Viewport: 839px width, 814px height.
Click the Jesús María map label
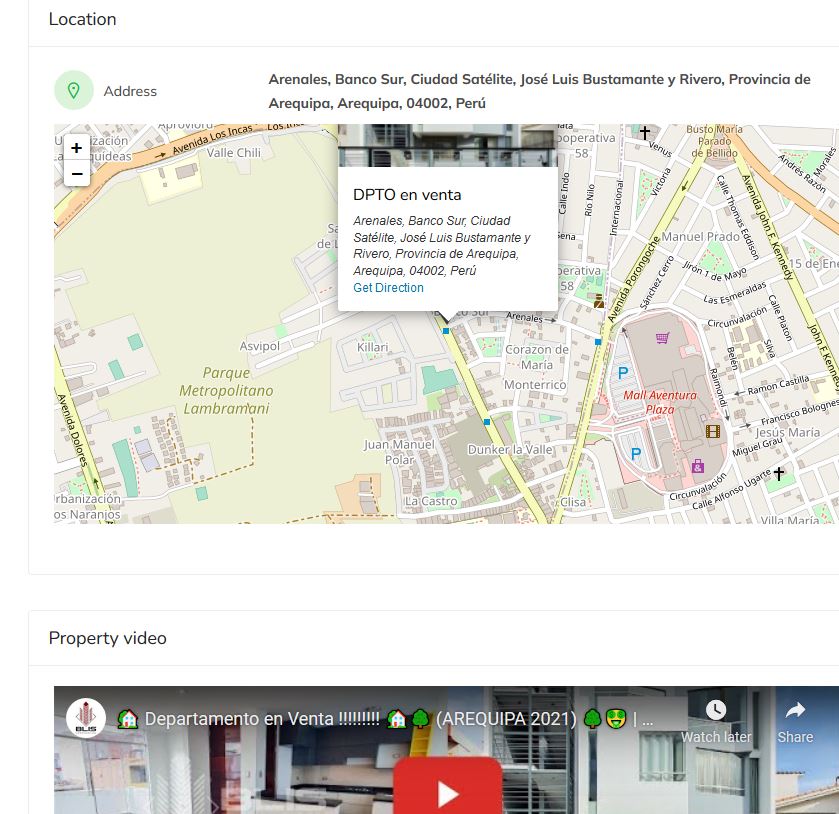point(788,432)
